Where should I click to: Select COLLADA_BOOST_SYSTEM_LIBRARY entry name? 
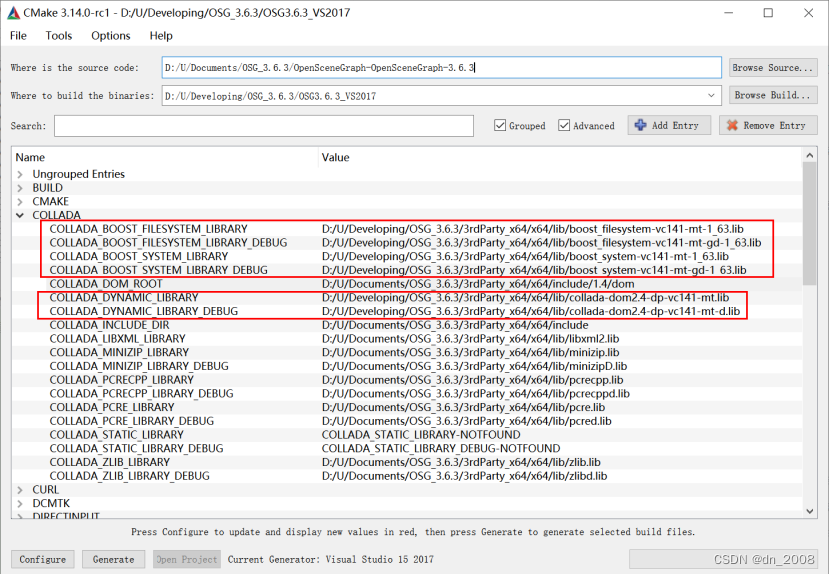click(139, 256)
